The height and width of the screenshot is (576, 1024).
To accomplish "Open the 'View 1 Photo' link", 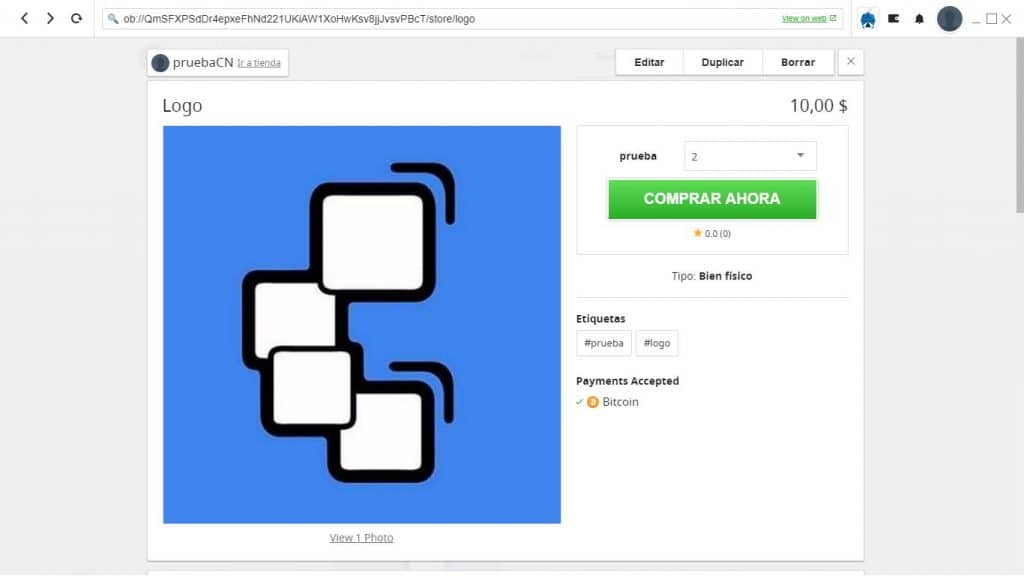I will [x=361, y=537].
